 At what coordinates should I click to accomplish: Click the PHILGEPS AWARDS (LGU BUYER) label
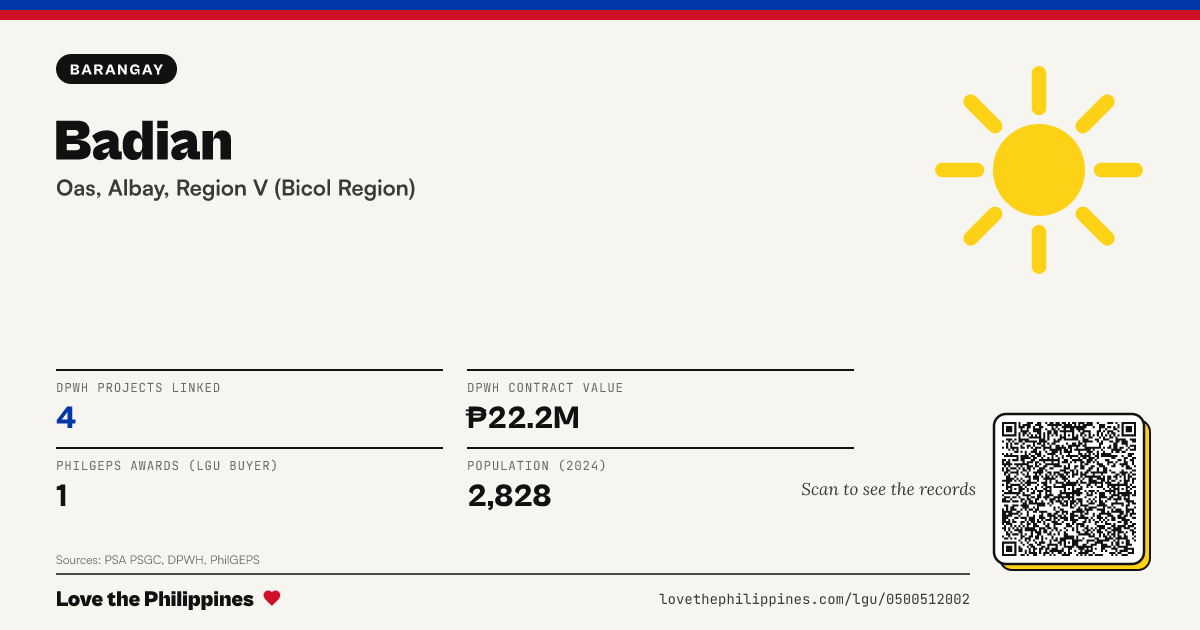[x=167, y=466]
